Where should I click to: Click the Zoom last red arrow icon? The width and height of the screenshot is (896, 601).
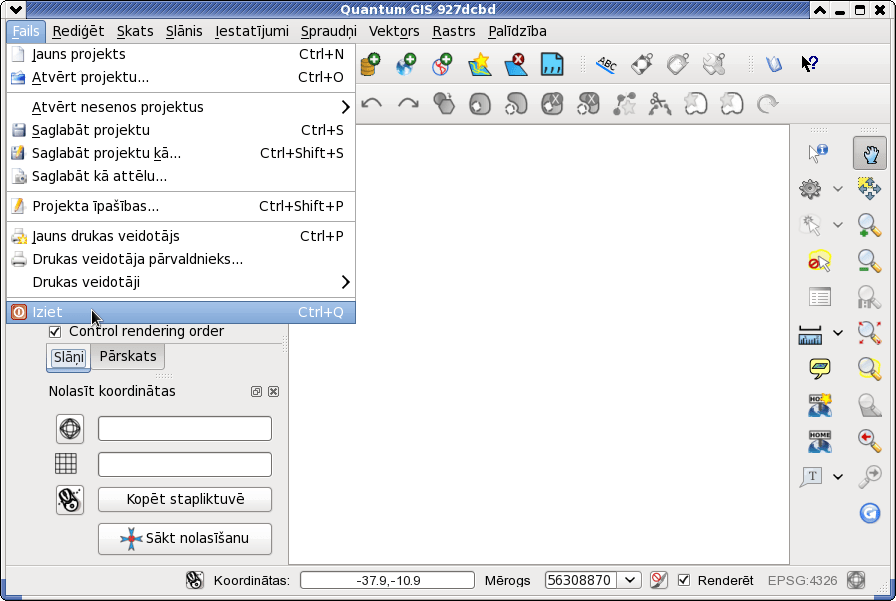[x=869, y=440]
